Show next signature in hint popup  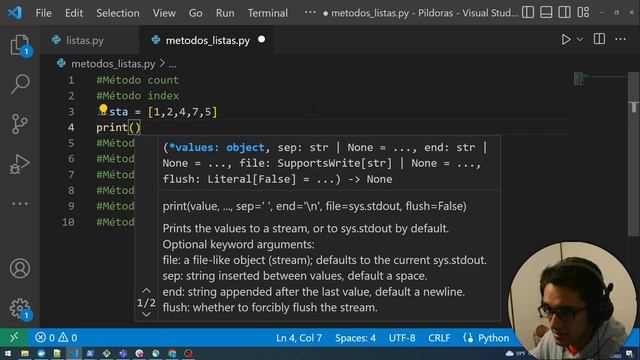(146, 314)
